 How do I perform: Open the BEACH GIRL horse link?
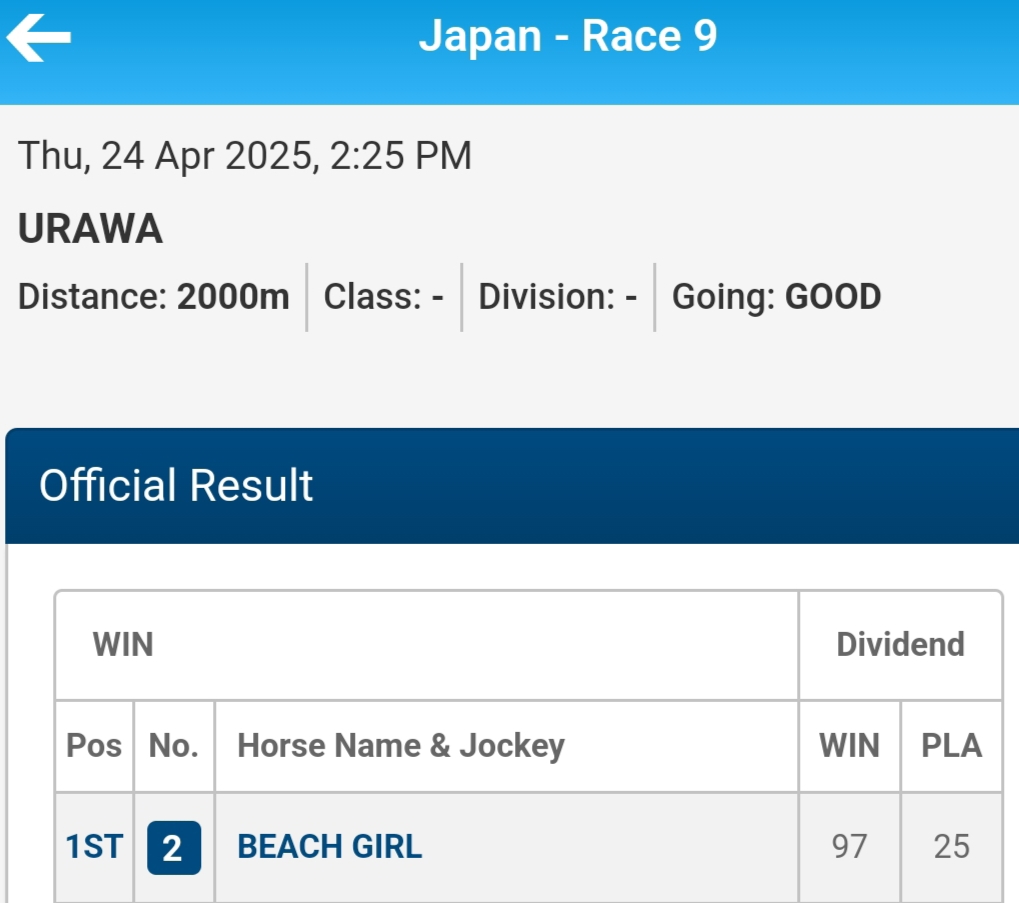point(329,847)
